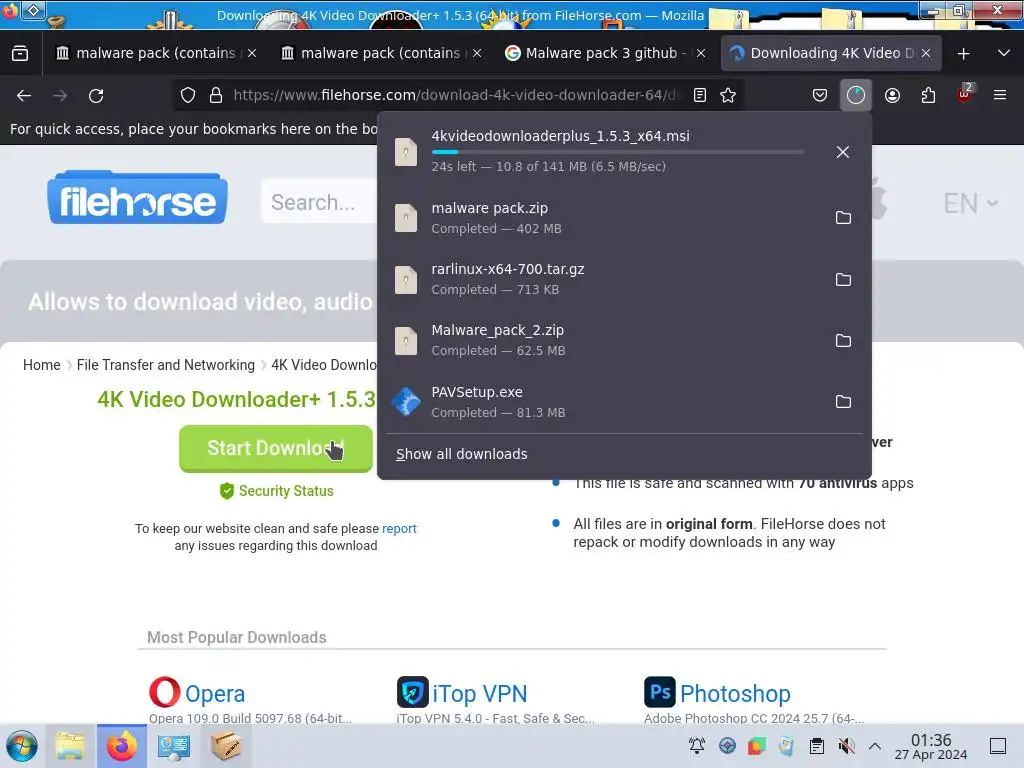Open FileHorse logo home link

click(138, 198)
